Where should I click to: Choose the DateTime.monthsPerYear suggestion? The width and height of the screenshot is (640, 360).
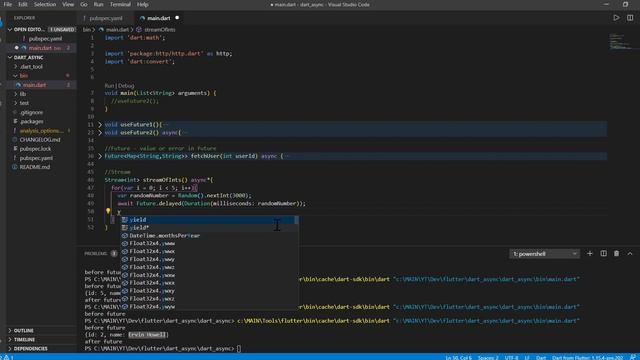[x=209, y=236]
